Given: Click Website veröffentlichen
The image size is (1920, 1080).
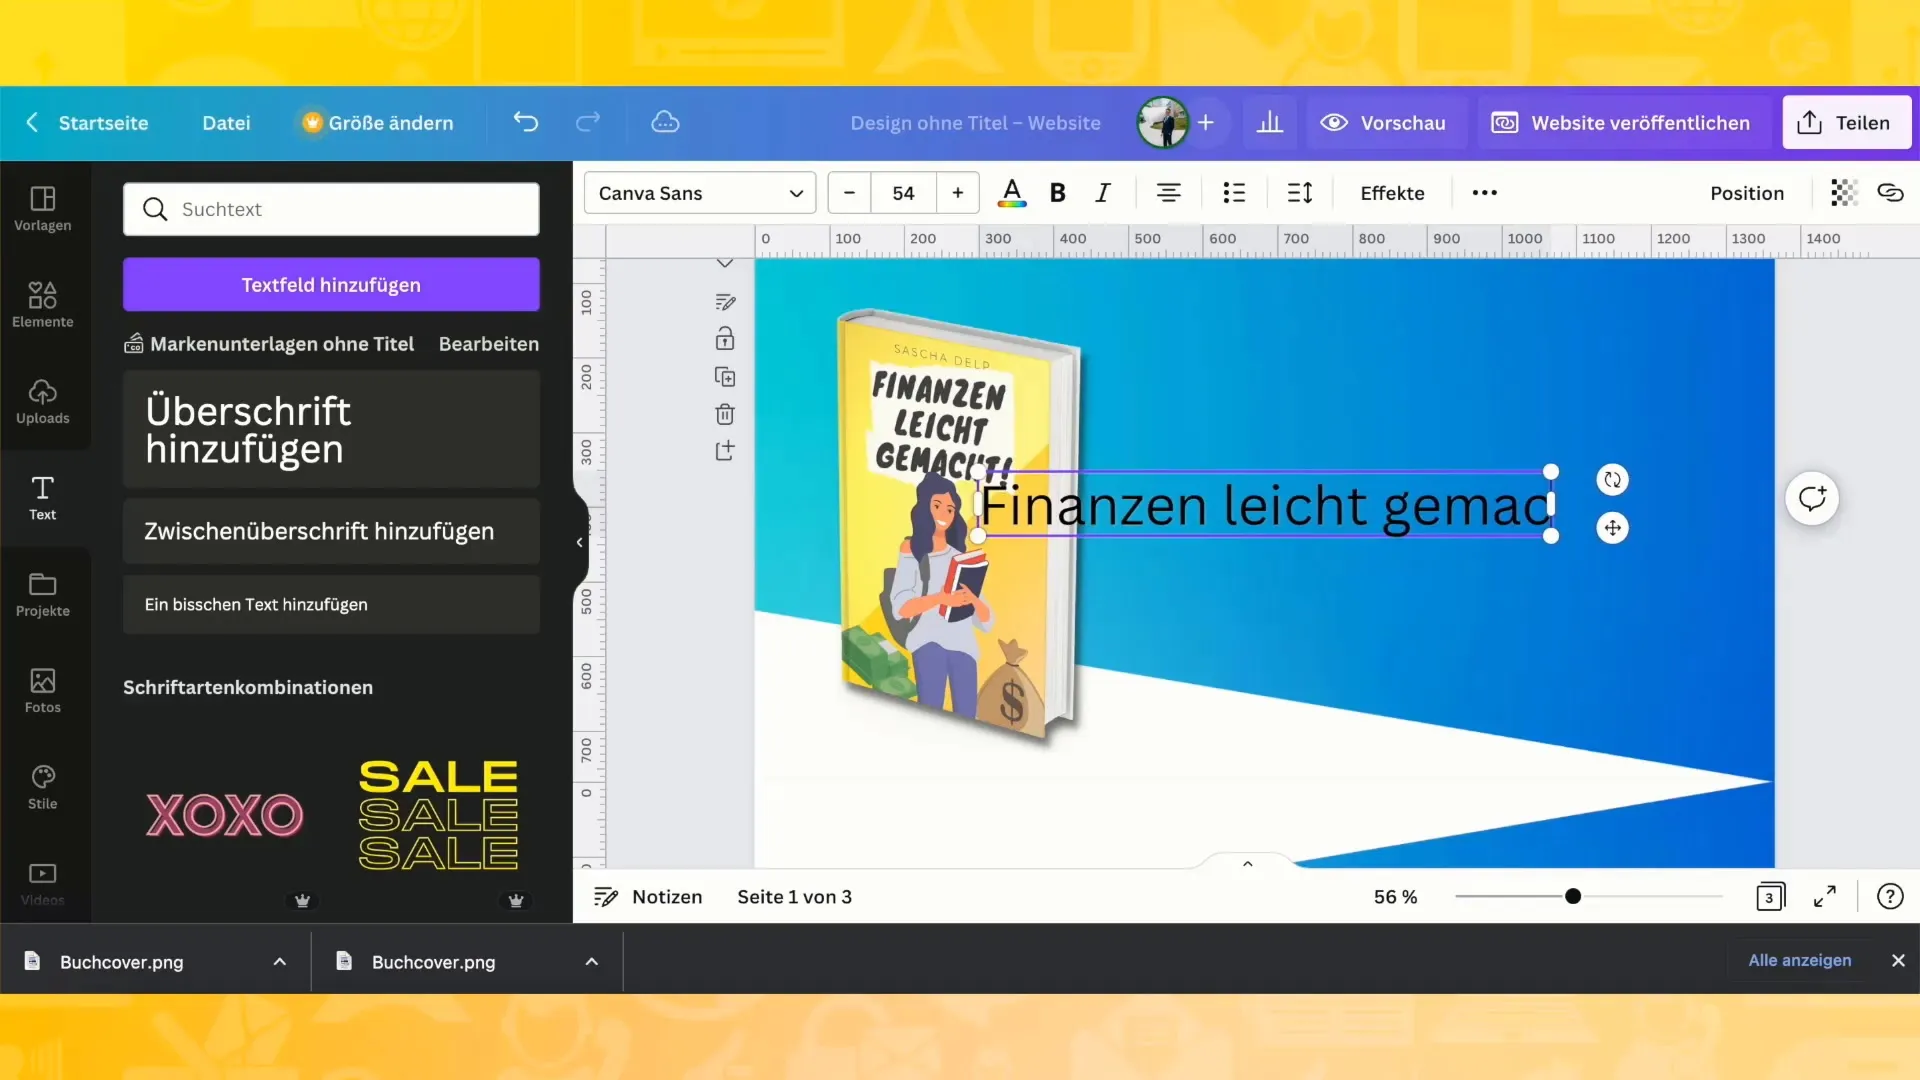Looking at the screenshot, I should click(1621, 122).
